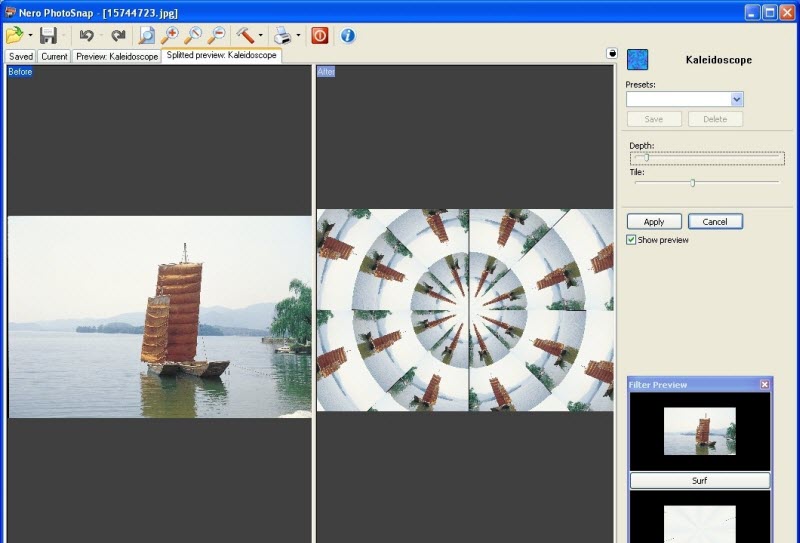Click the Before label on left pane

coord(20,72)
